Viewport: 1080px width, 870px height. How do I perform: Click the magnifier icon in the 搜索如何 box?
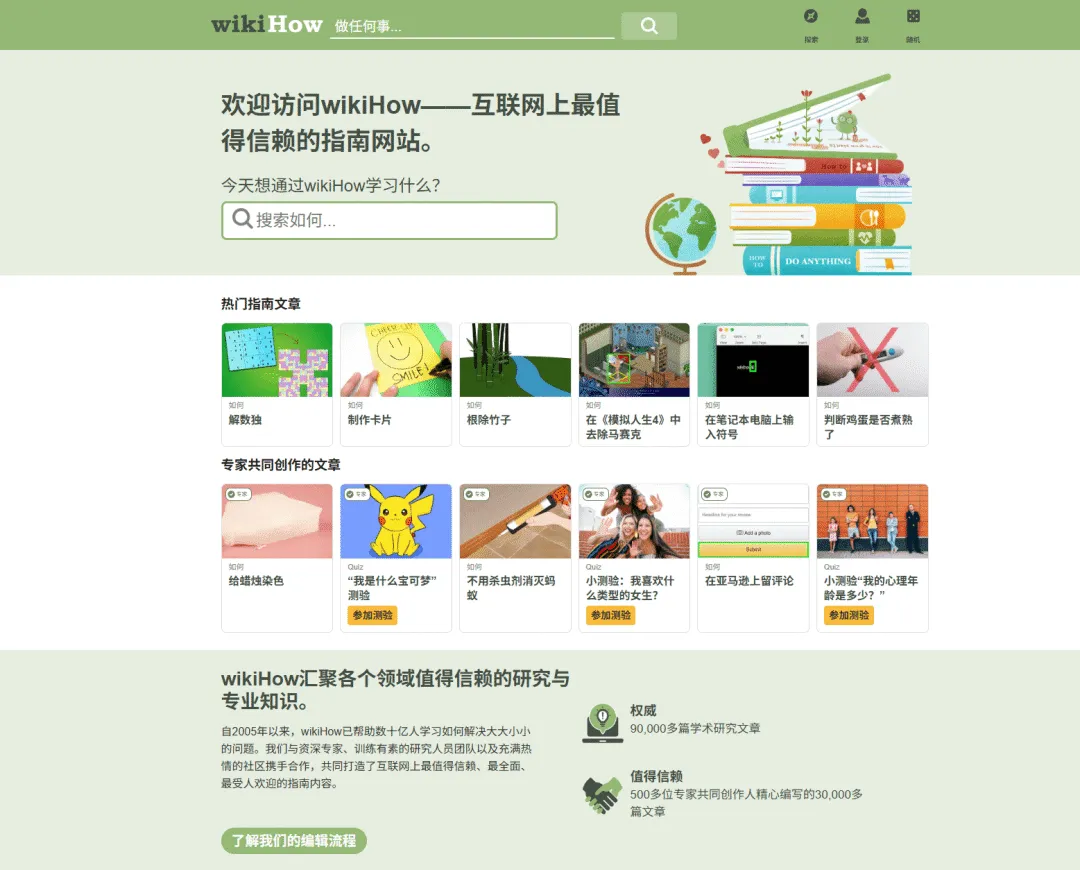[x=242, y=218]
